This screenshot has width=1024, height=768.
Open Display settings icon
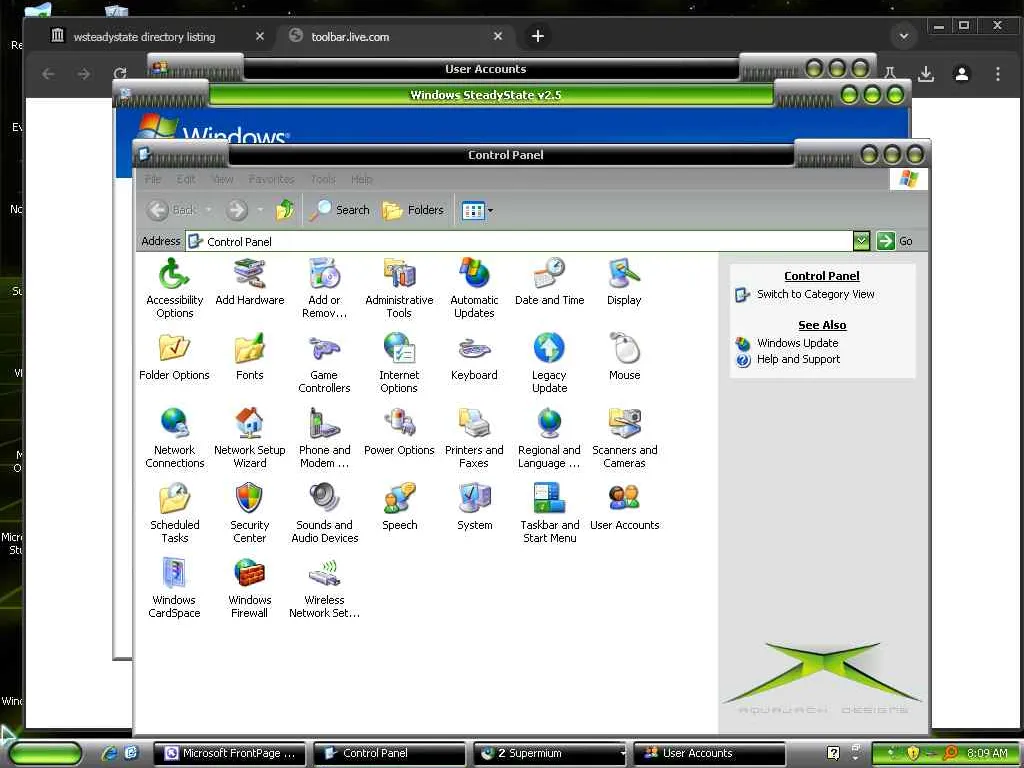[x=624, y=282]
